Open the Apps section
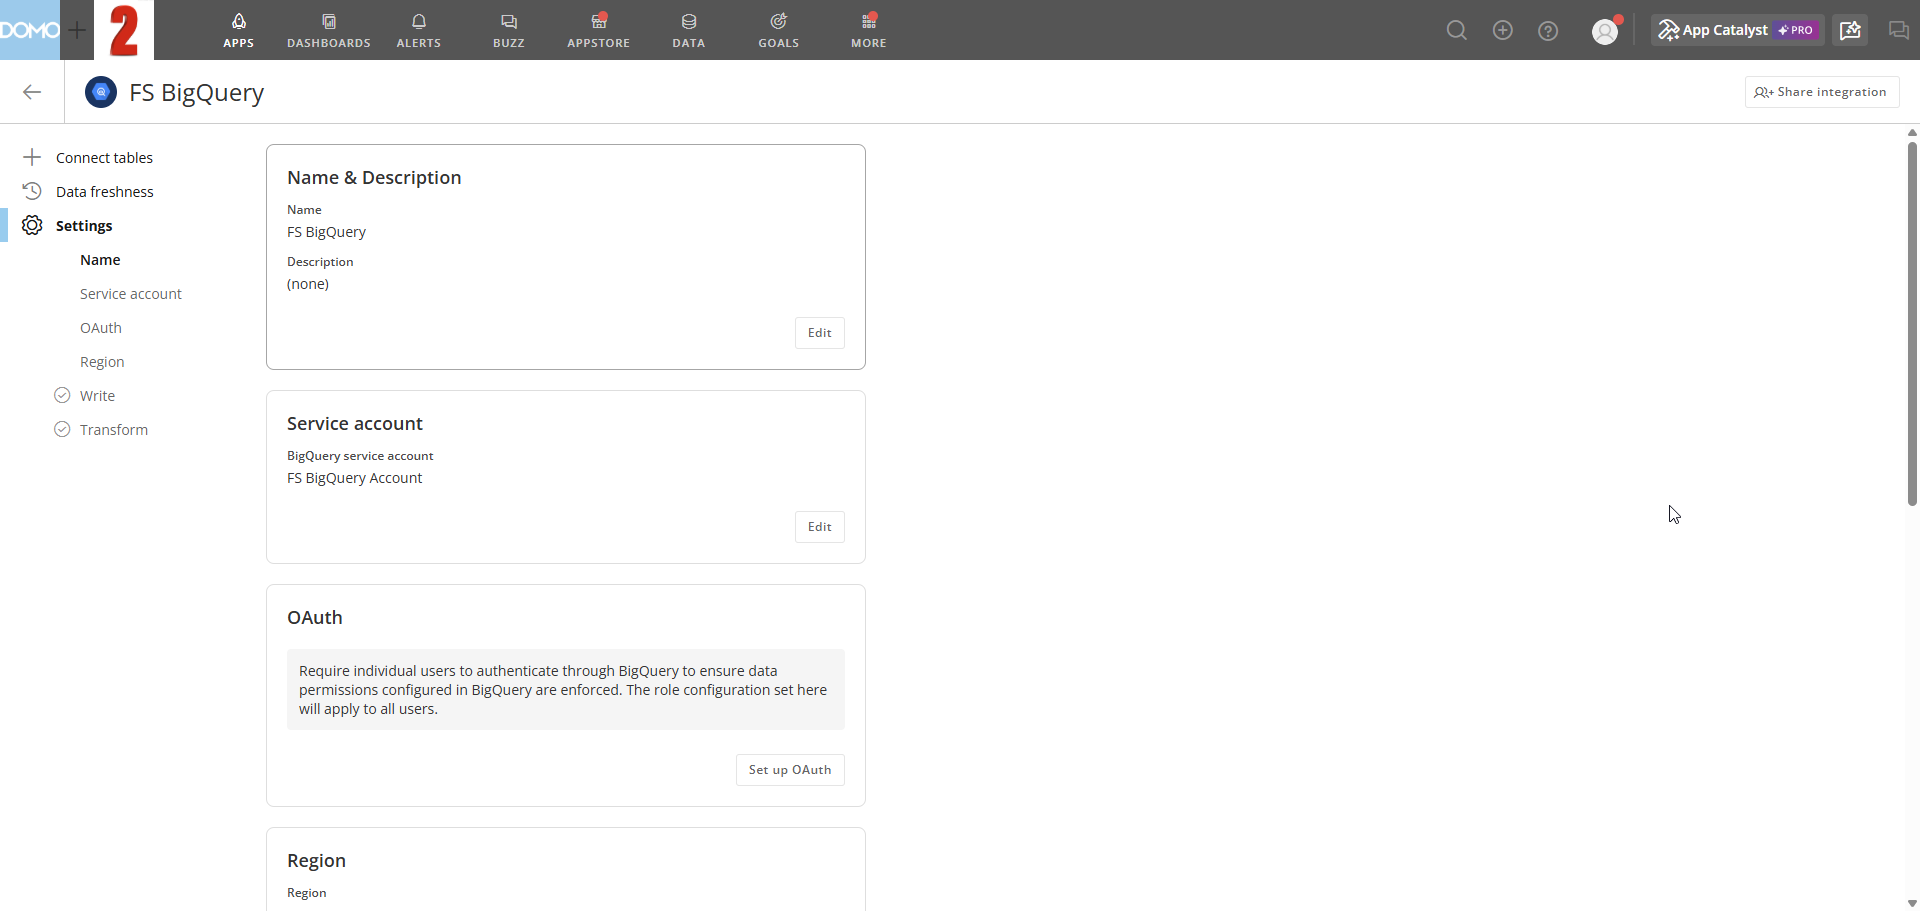Screen dimensions: 1920x911 click(238, 30)
